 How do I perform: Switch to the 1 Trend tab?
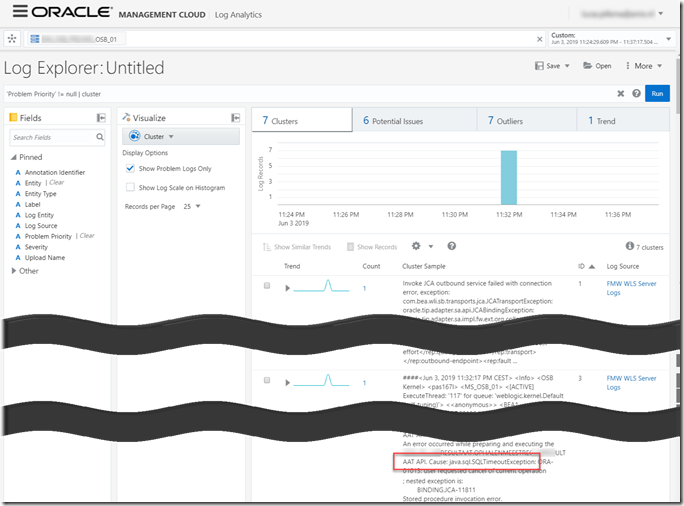coord(623,120)
